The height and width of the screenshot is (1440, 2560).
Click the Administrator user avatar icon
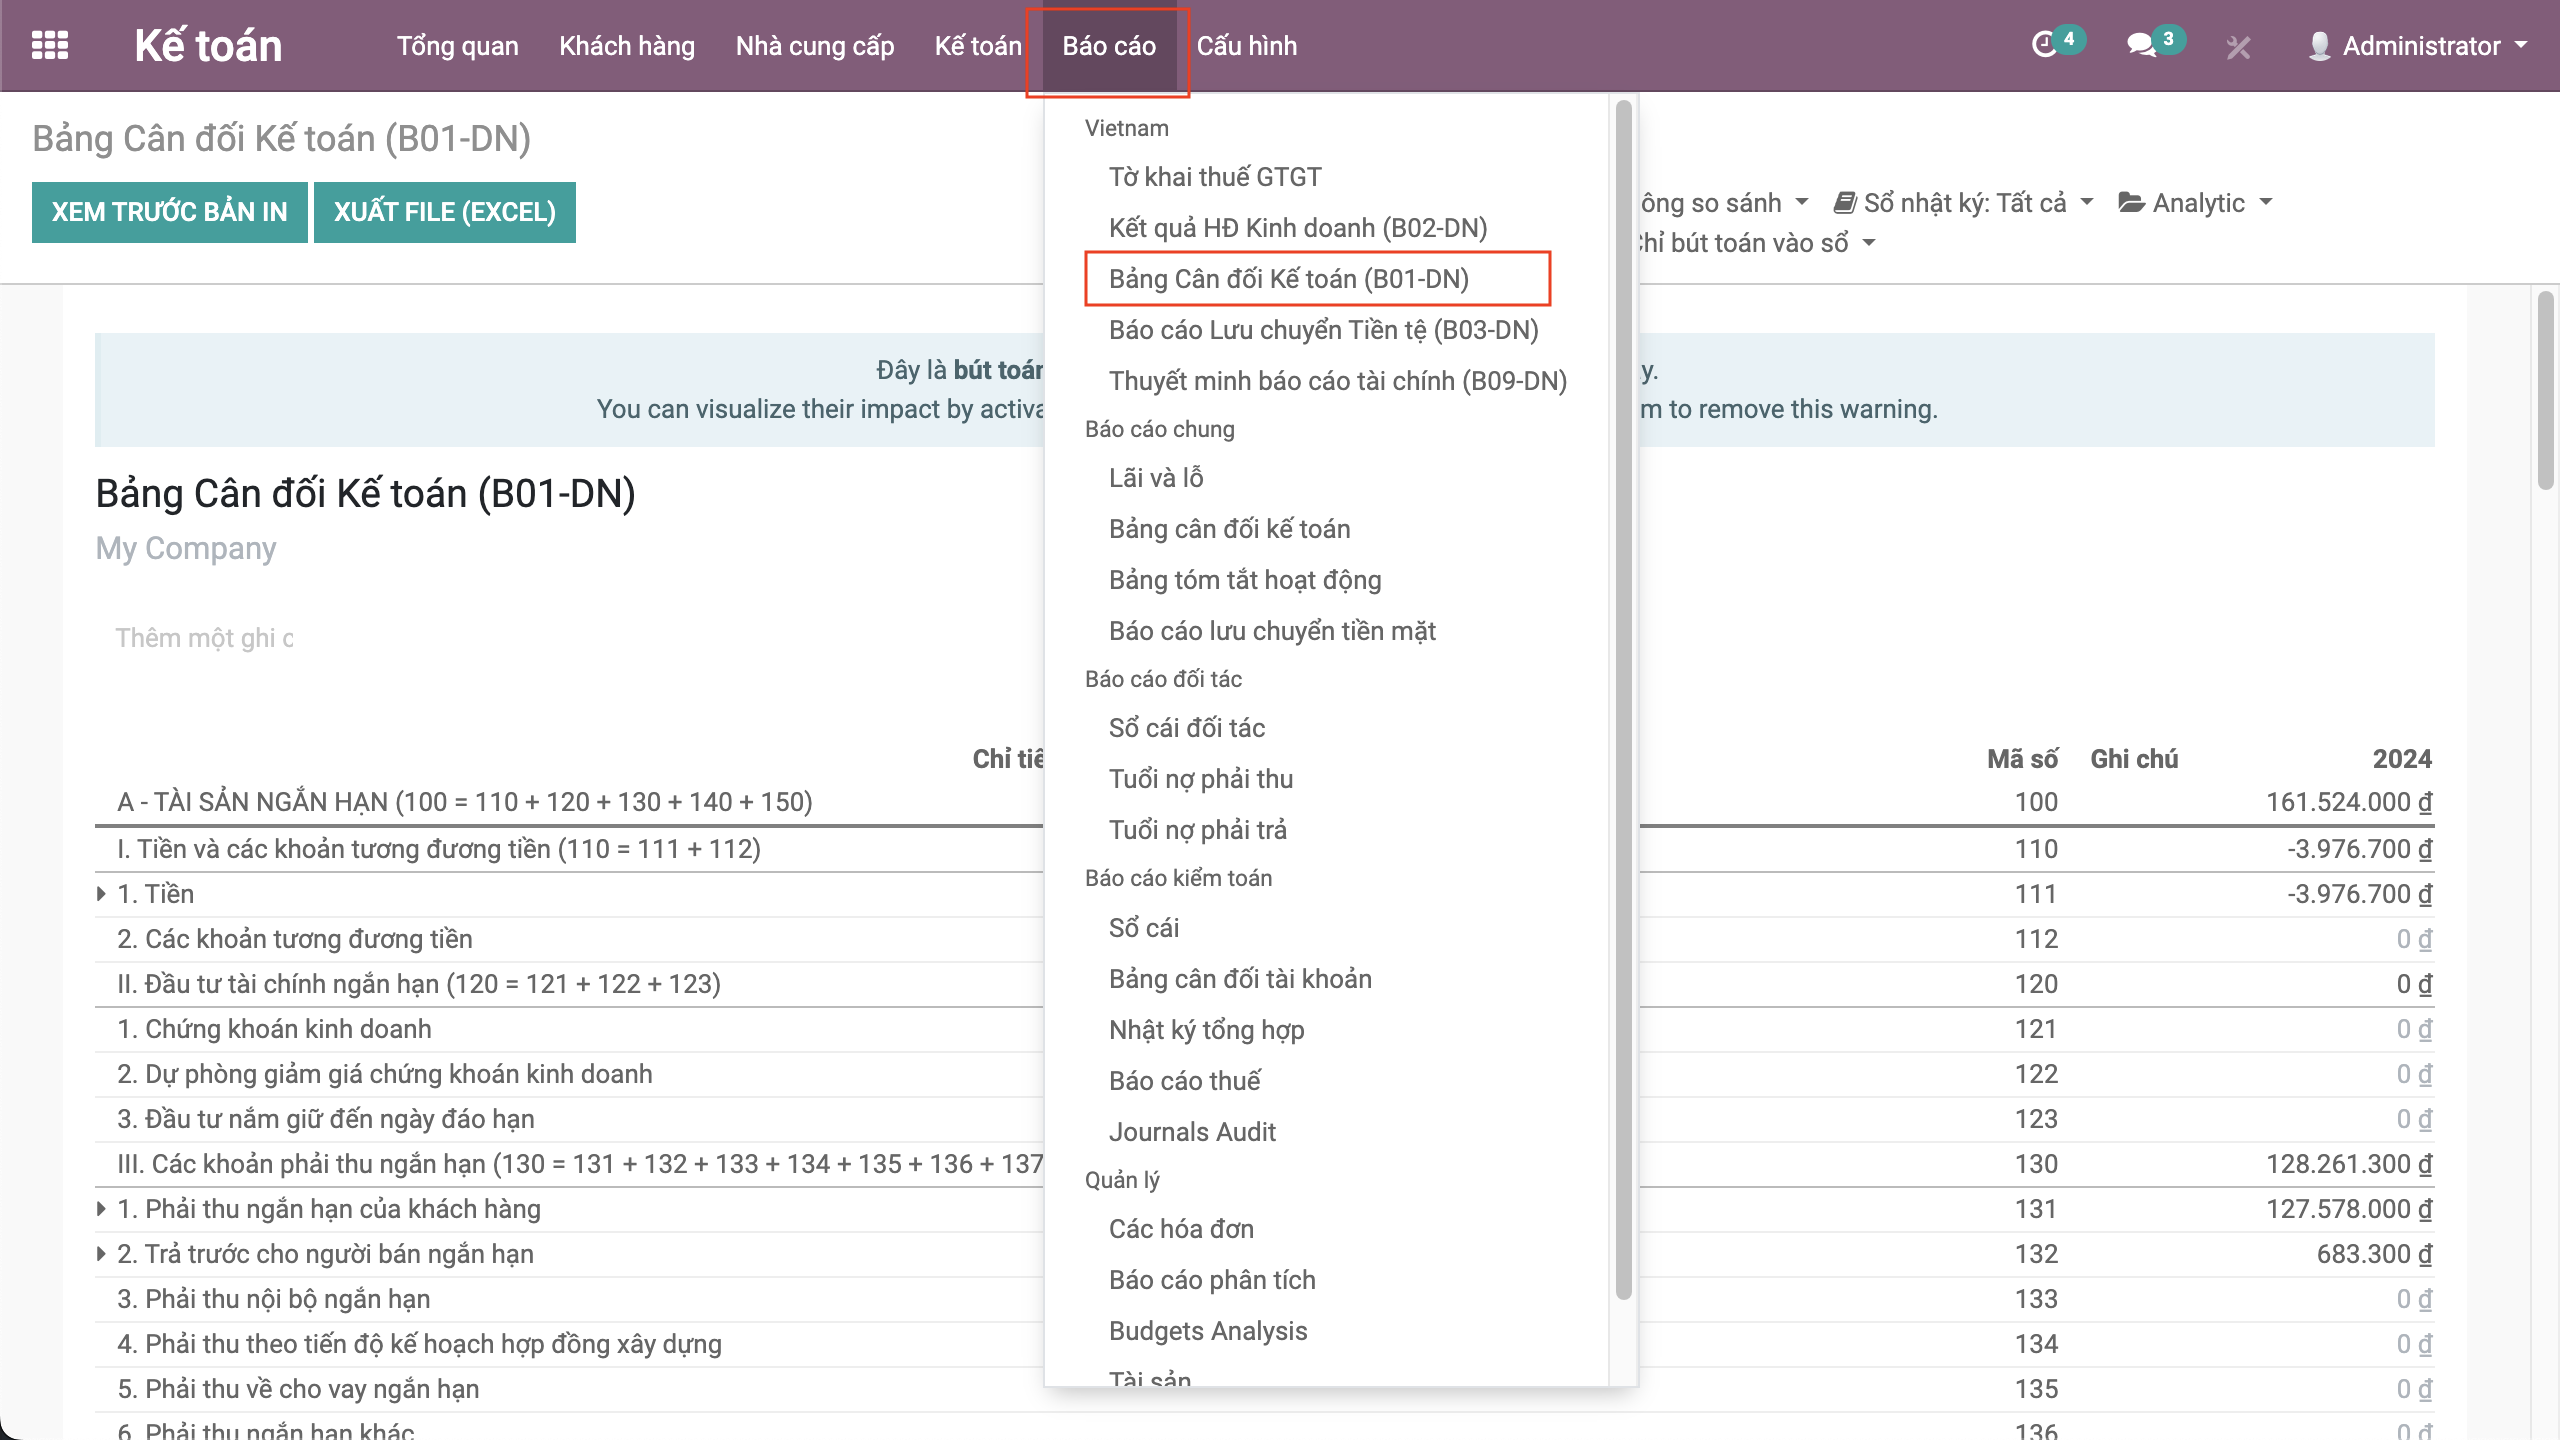[x=2319, y=46]
